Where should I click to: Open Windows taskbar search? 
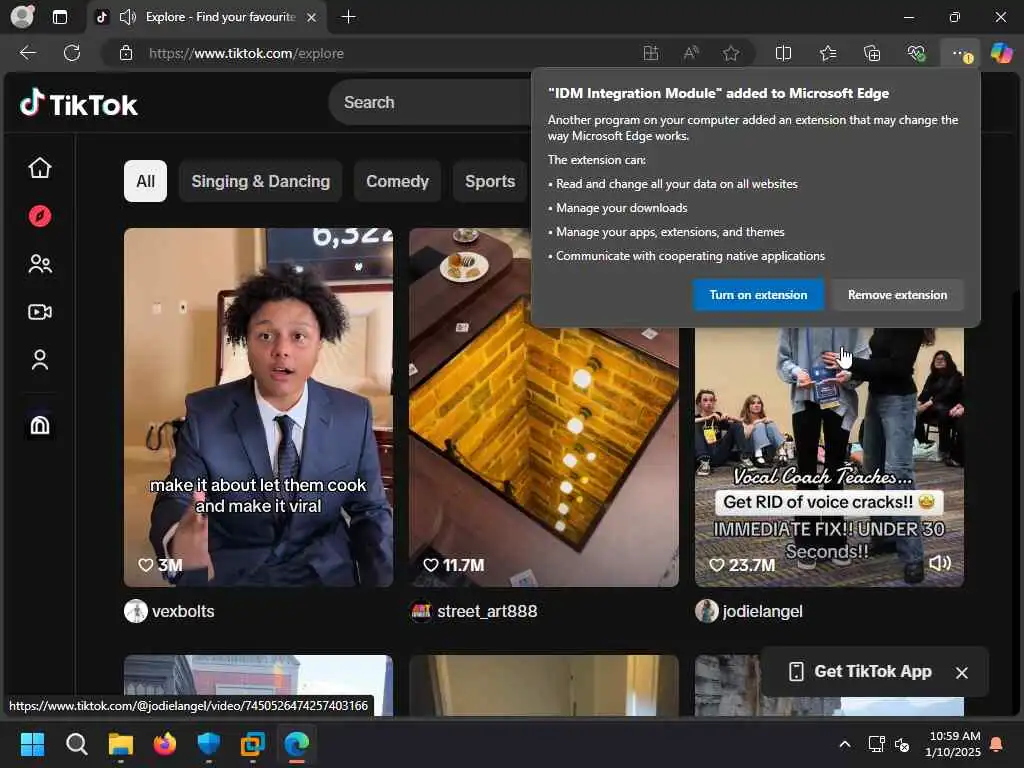click(76, 744)
